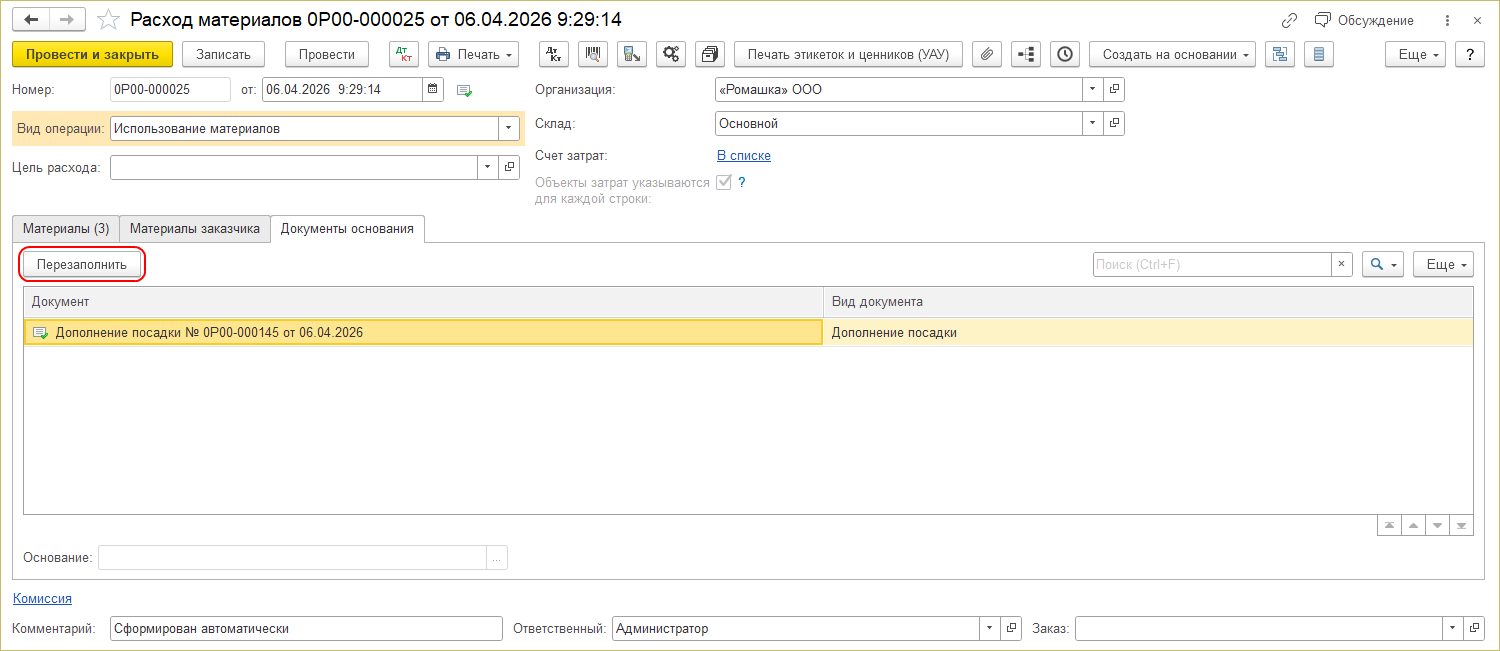Click the posted document status icon
1500x651 pixels.
pos(464,90)
